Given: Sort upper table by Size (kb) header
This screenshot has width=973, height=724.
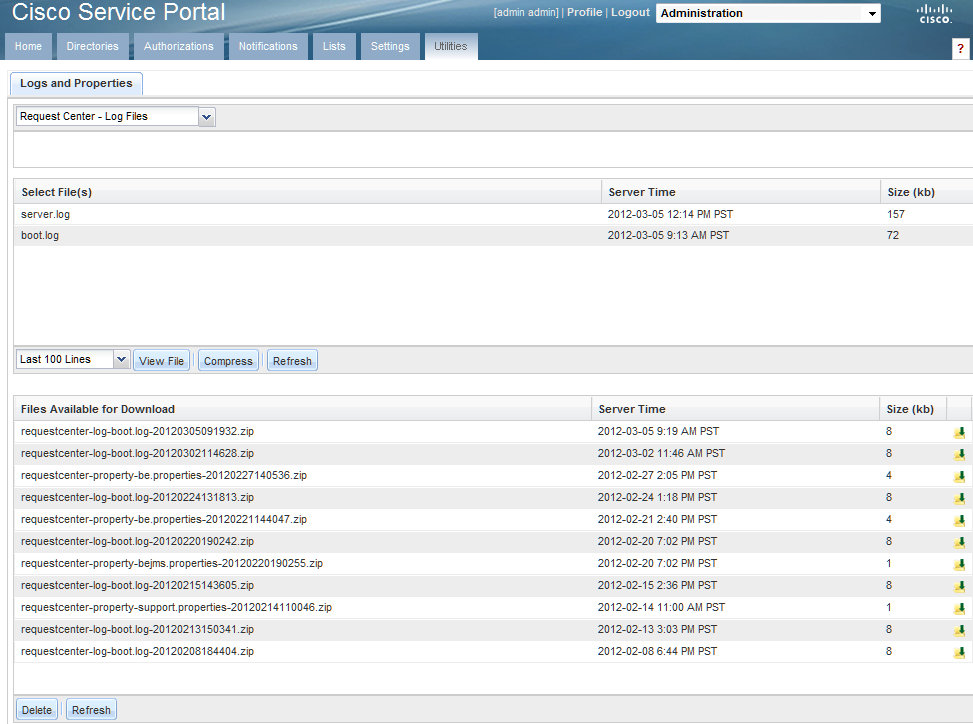Looking at the screenshot, I should click(926, 192).
